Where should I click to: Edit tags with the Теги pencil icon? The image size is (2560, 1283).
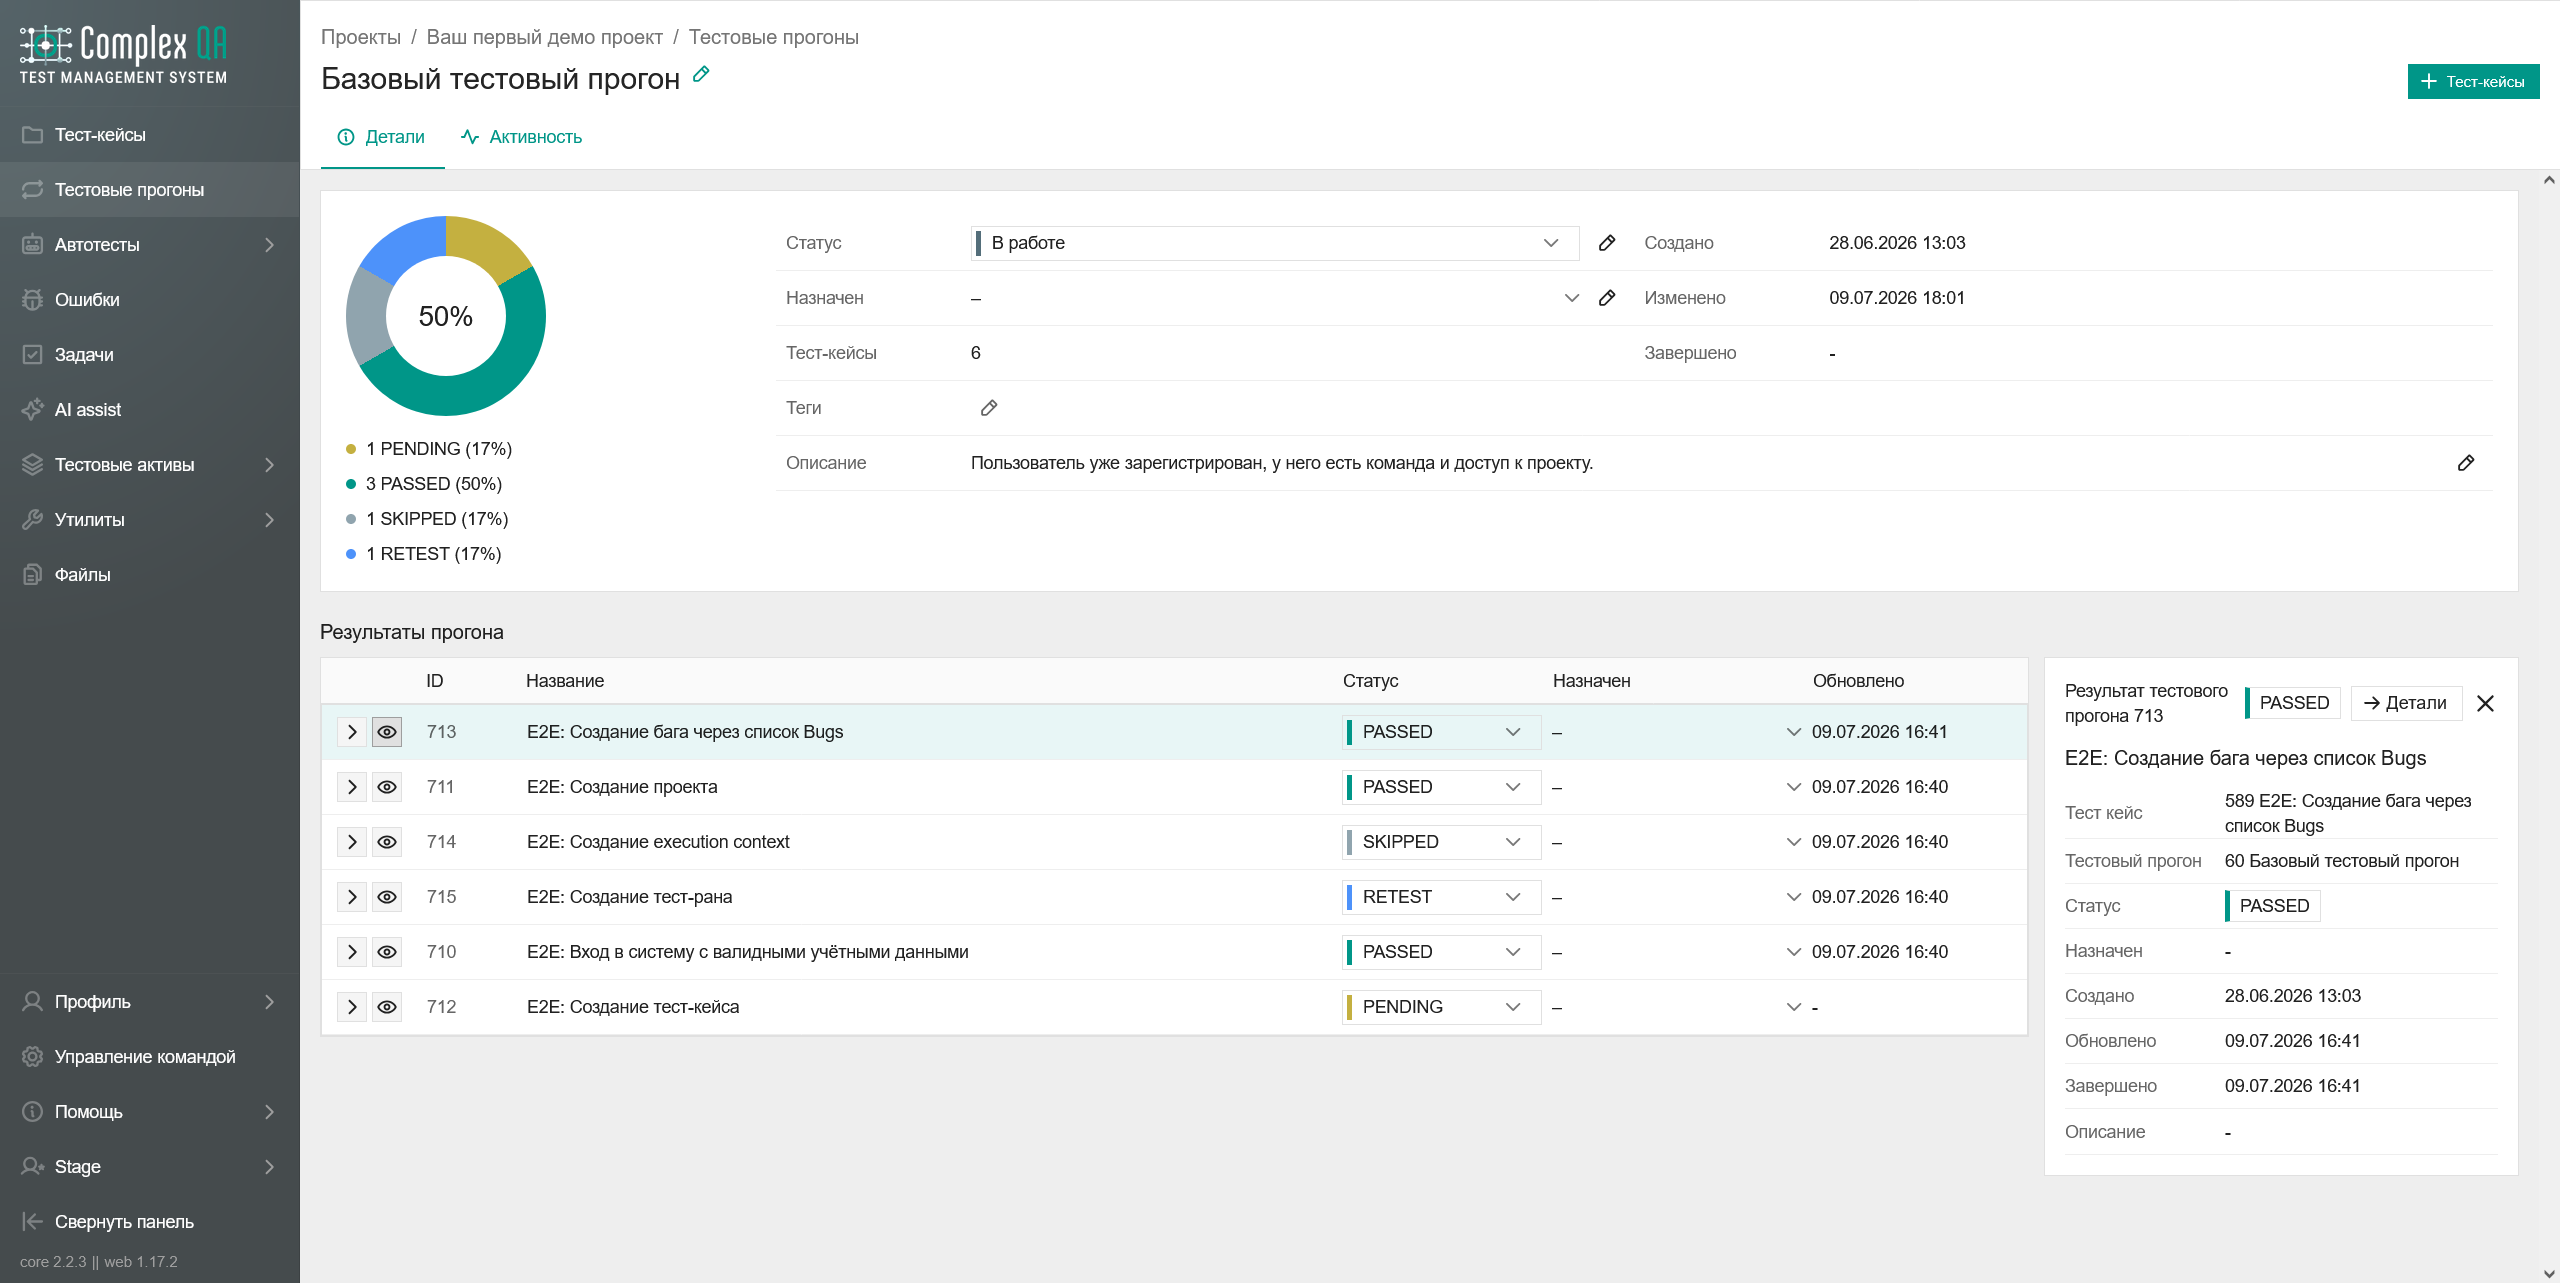(989, 408)
